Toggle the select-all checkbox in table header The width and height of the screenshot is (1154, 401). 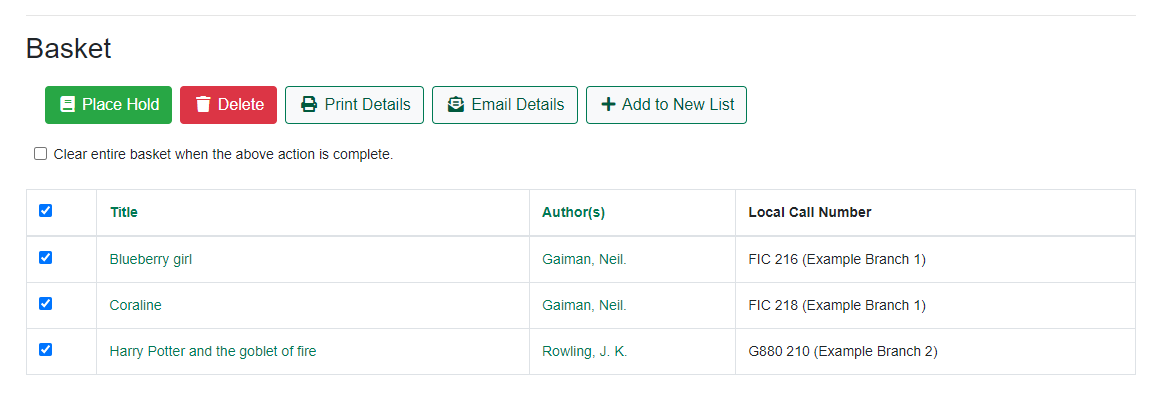point(45,211)
